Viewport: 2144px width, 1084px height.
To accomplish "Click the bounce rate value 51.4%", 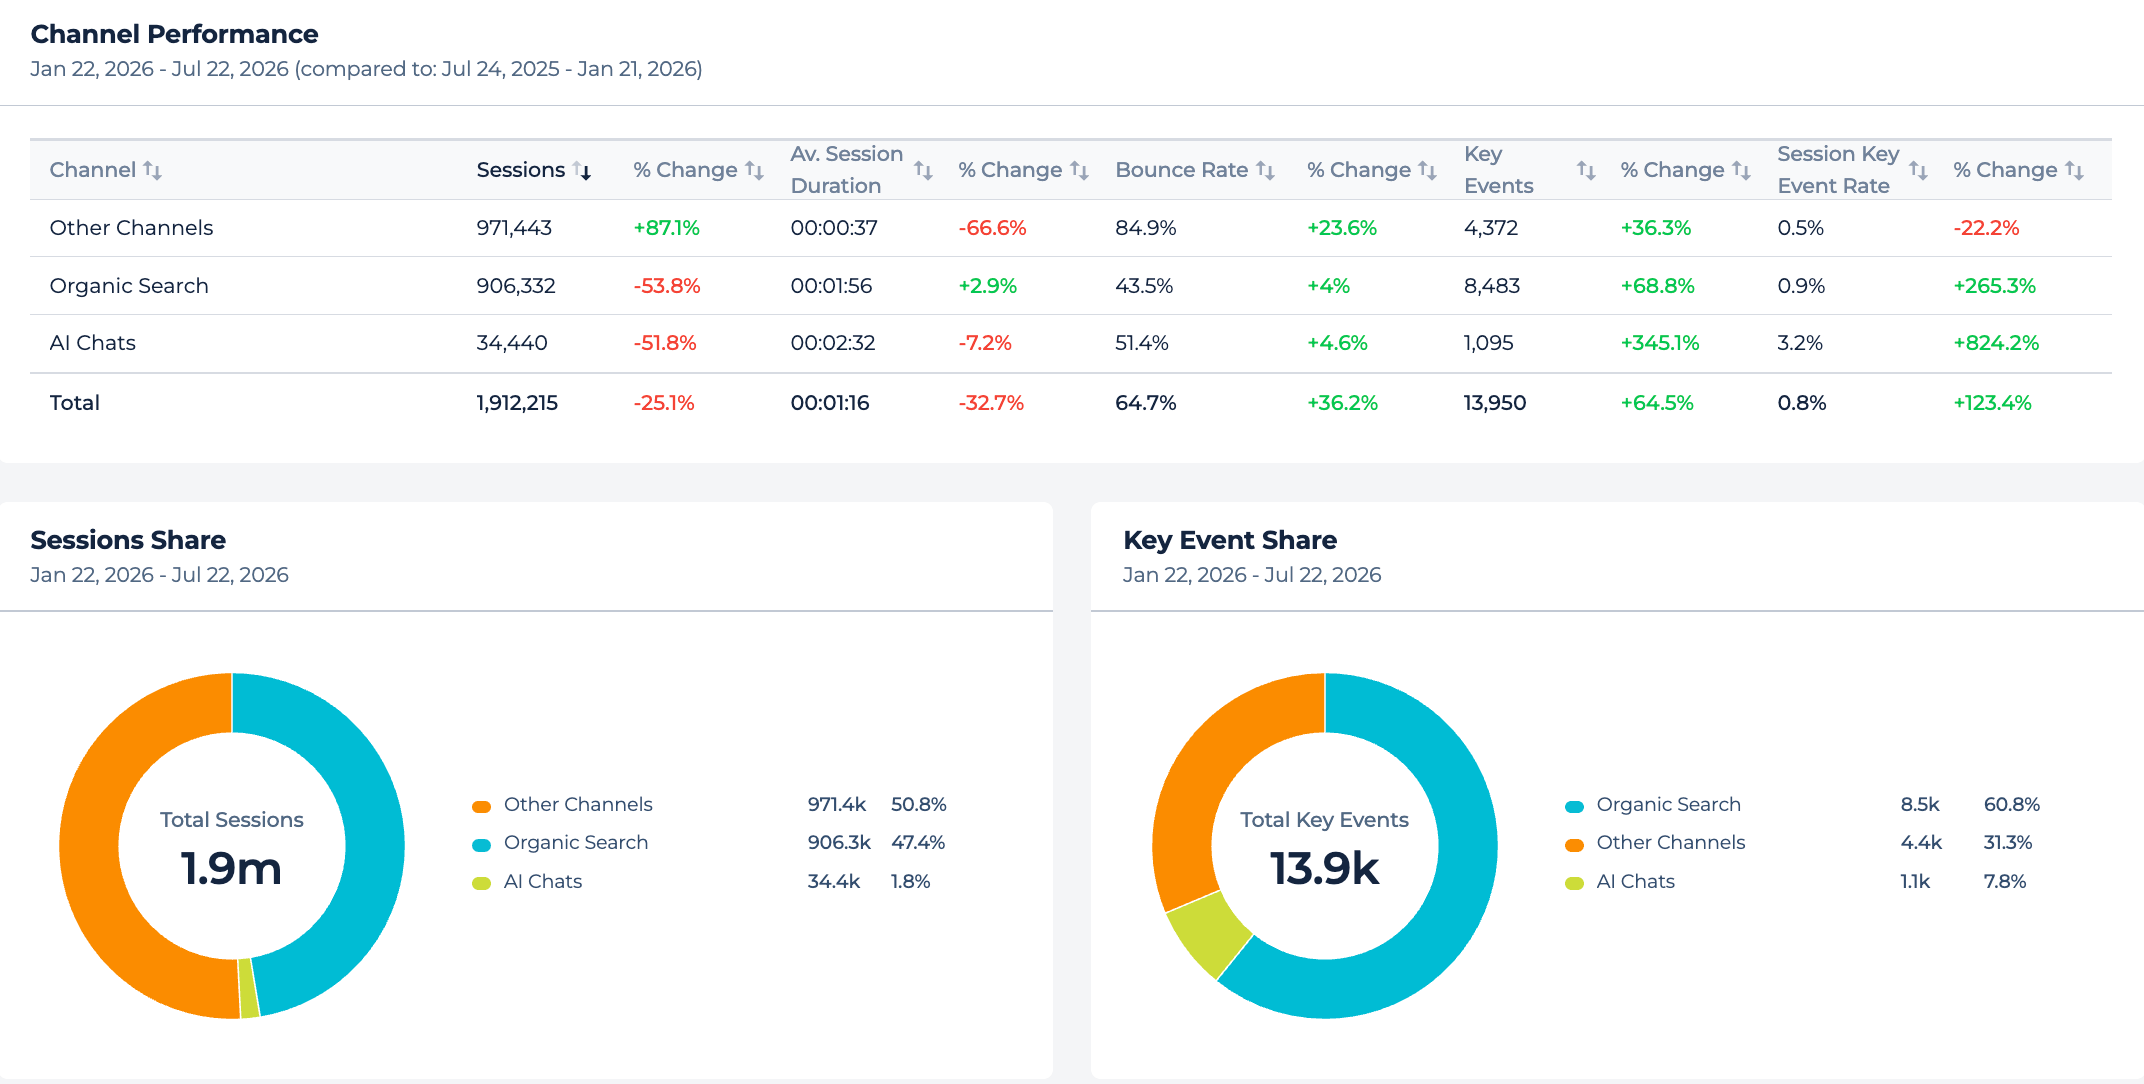I will 1142,343.
